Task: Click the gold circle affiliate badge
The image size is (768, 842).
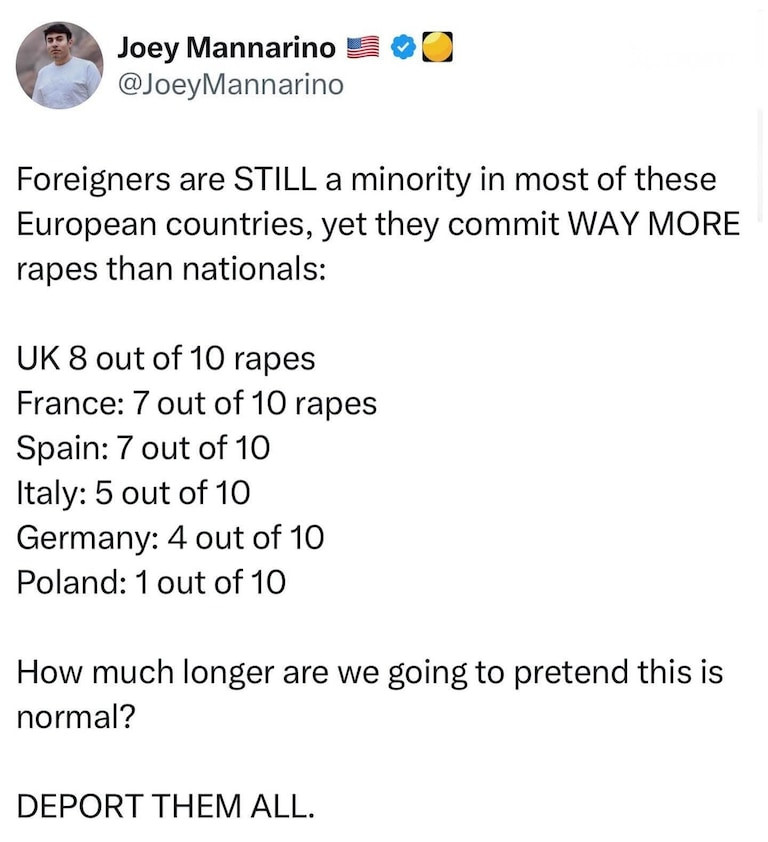Action: (438, 47)
